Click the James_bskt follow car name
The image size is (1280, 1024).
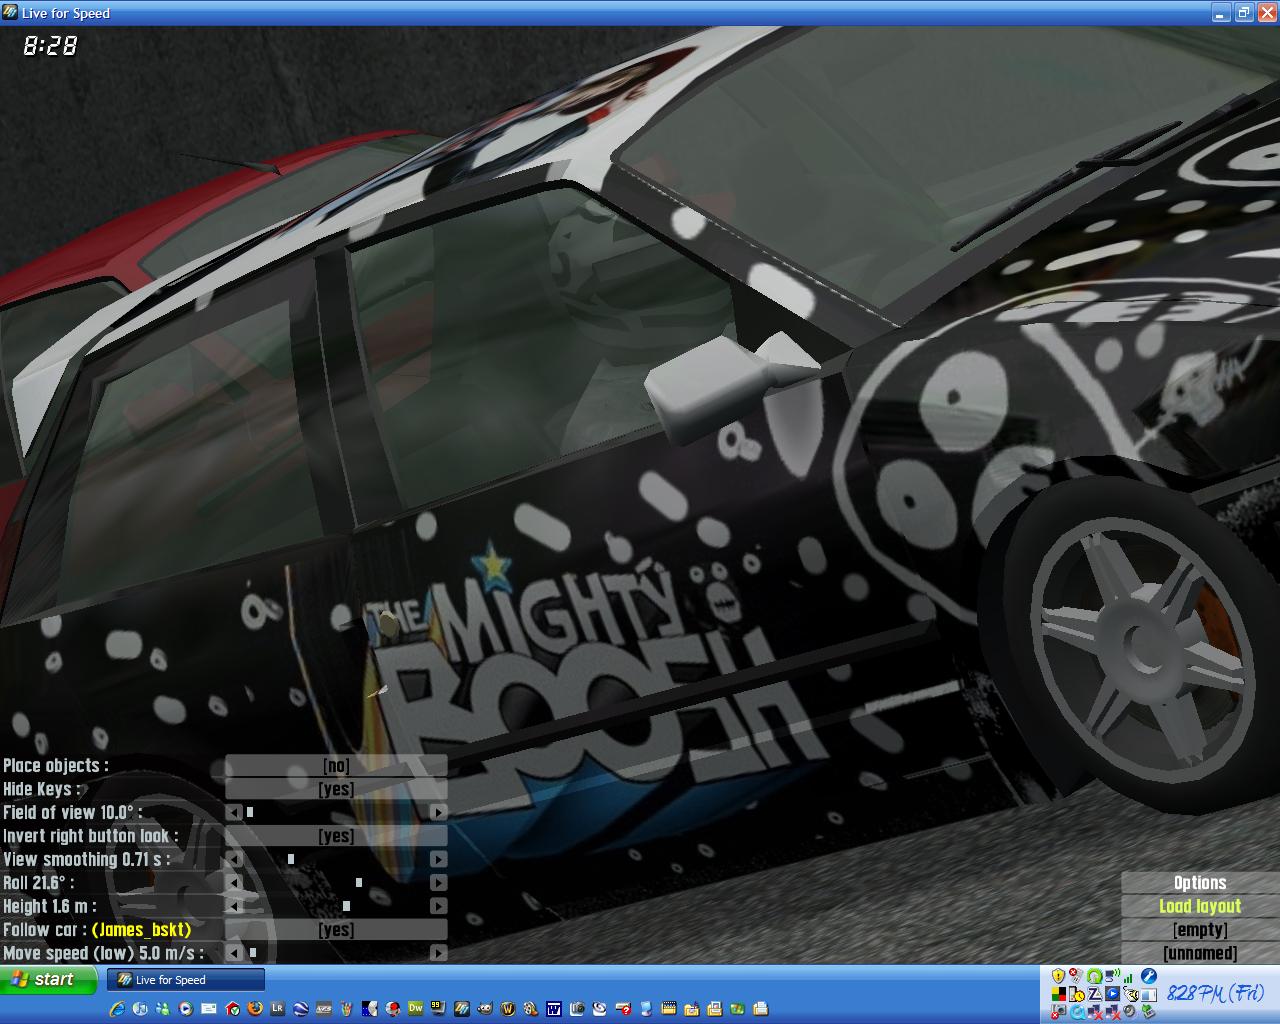pyautogui.click(x=141, y=930)
